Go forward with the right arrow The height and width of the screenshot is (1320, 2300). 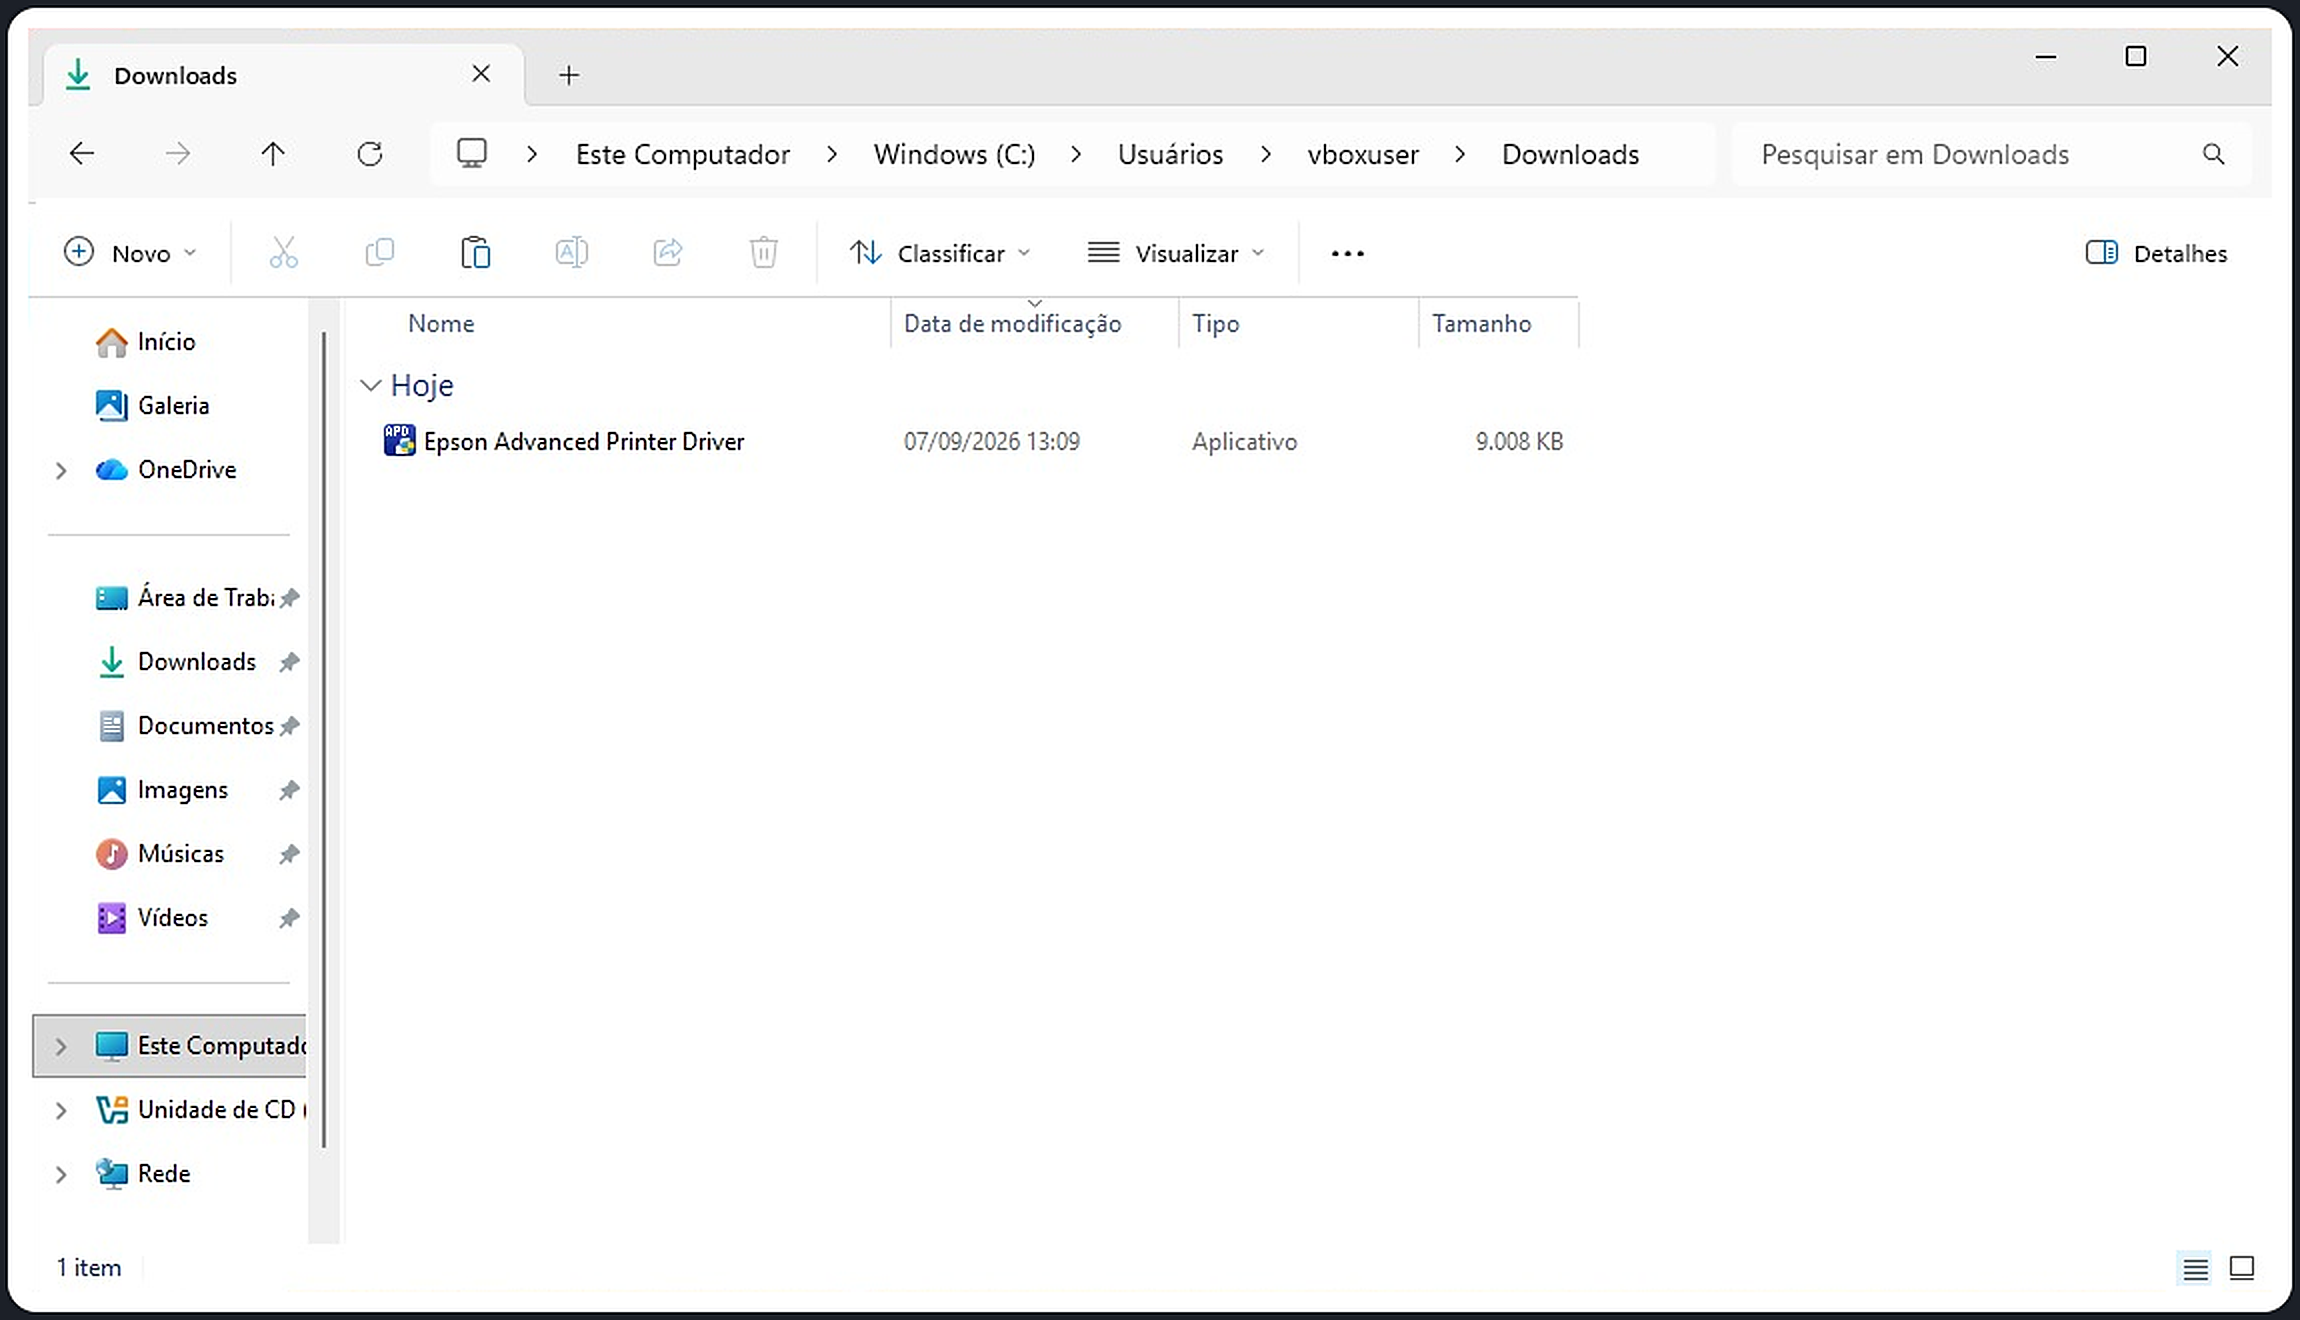pyautogui.click(x=177, y=154)
